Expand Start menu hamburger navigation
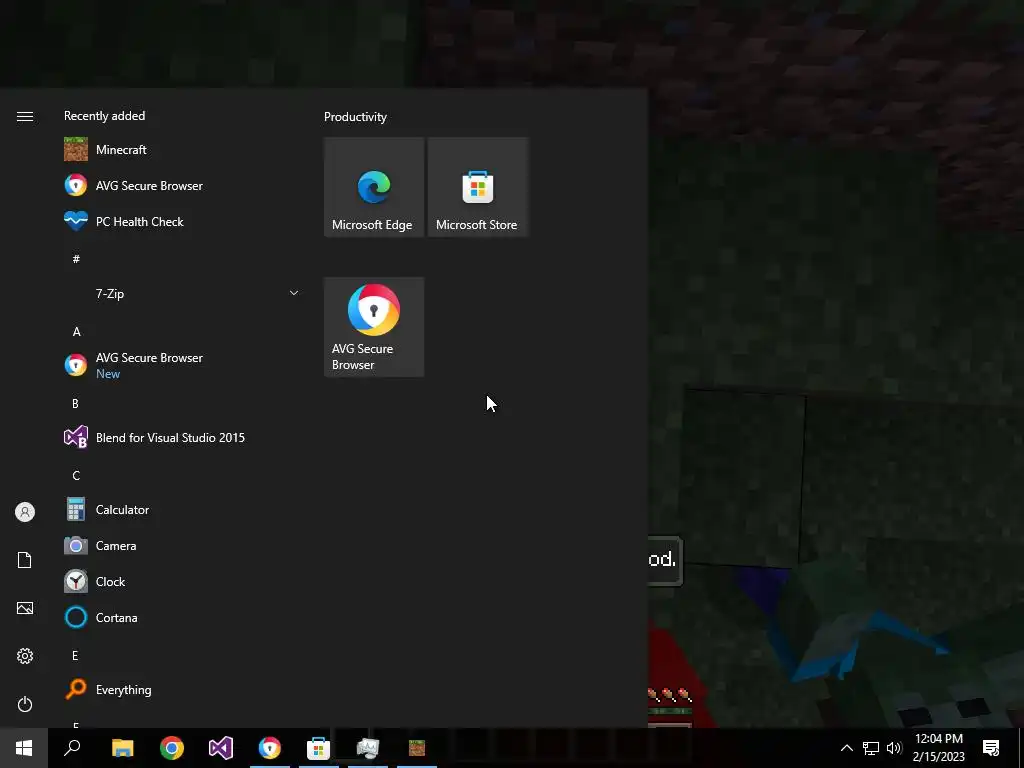 (25, 116)
